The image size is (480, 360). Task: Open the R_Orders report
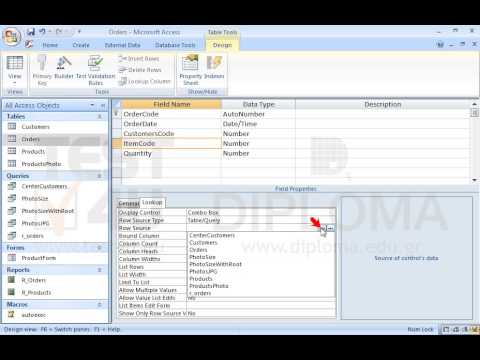(x=33, y=280)
